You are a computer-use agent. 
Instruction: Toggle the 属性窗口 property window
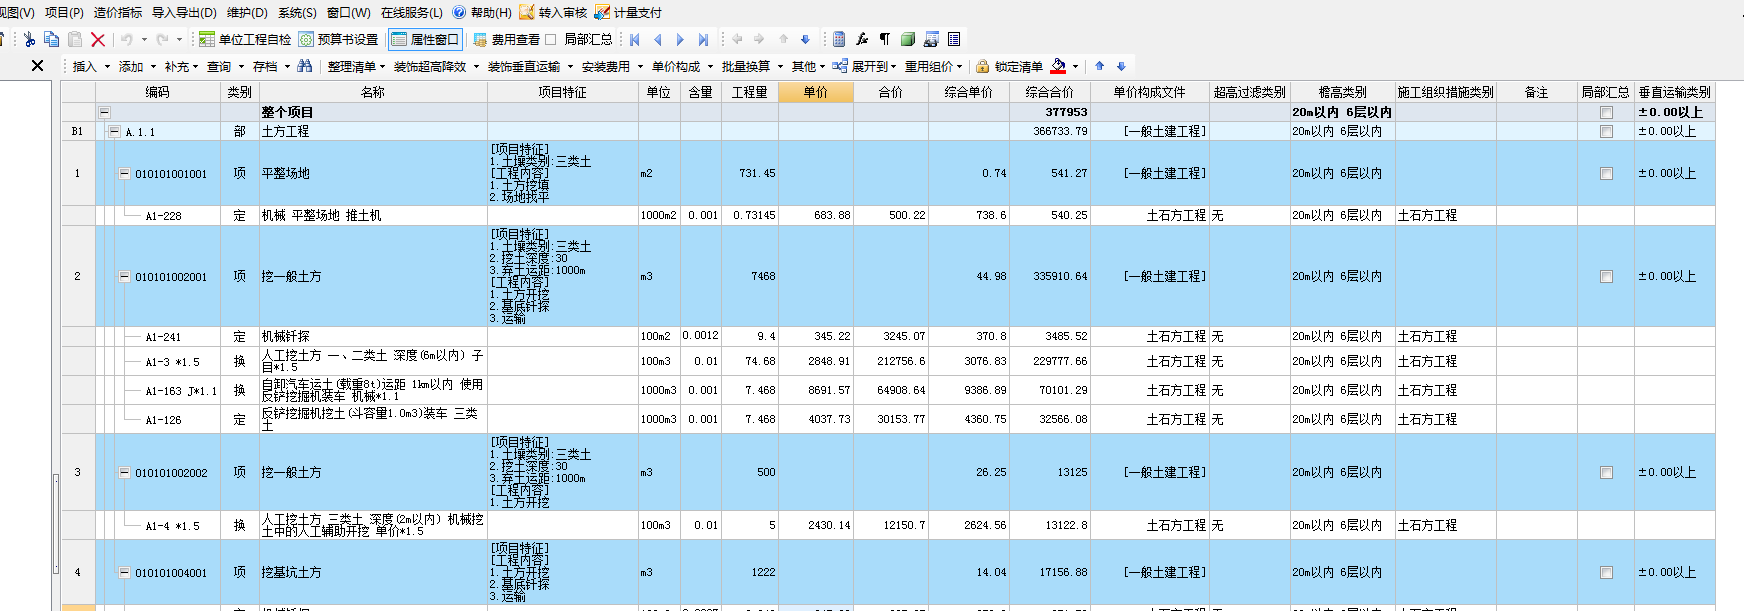[425, 39]
